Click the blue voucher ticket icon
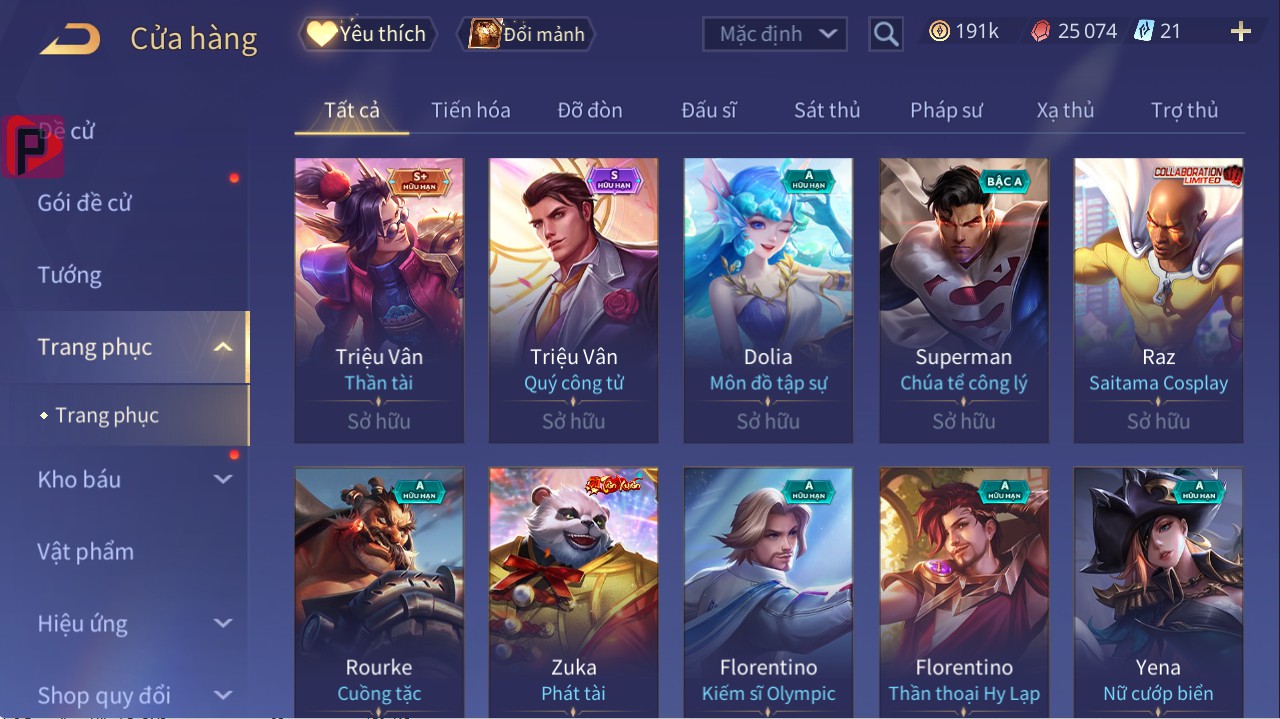This screenshot has height=719, width=1280. pyautogui.click(x=1144, y=32)
